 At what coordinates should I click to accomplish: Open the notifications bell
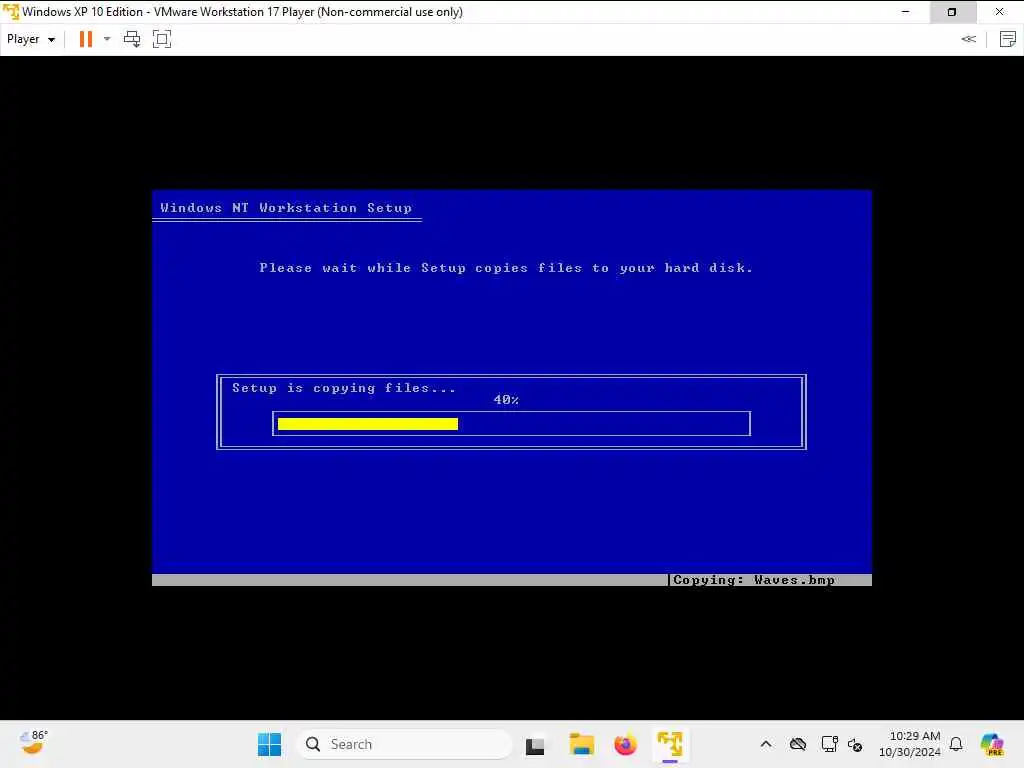[956, 744]
